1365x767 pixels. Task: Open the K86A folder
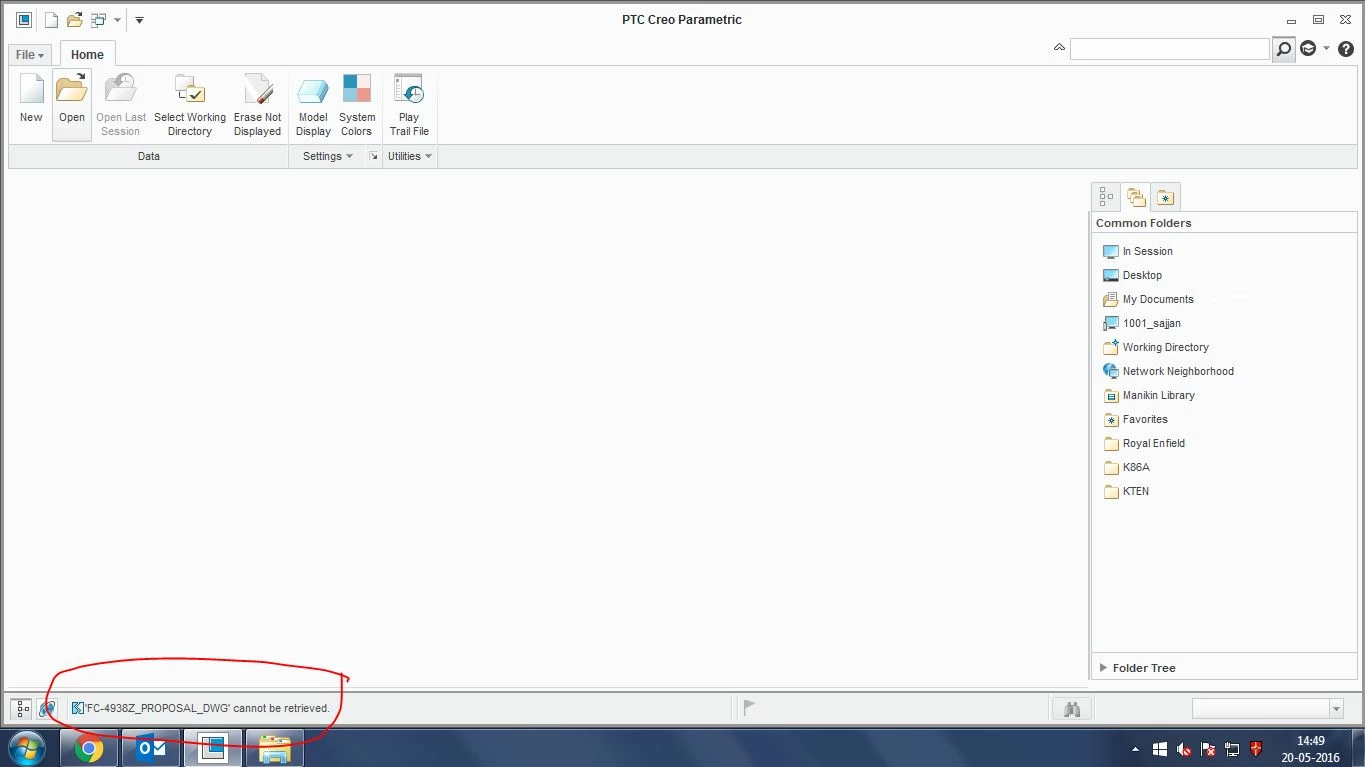[x=1126, y=467]
